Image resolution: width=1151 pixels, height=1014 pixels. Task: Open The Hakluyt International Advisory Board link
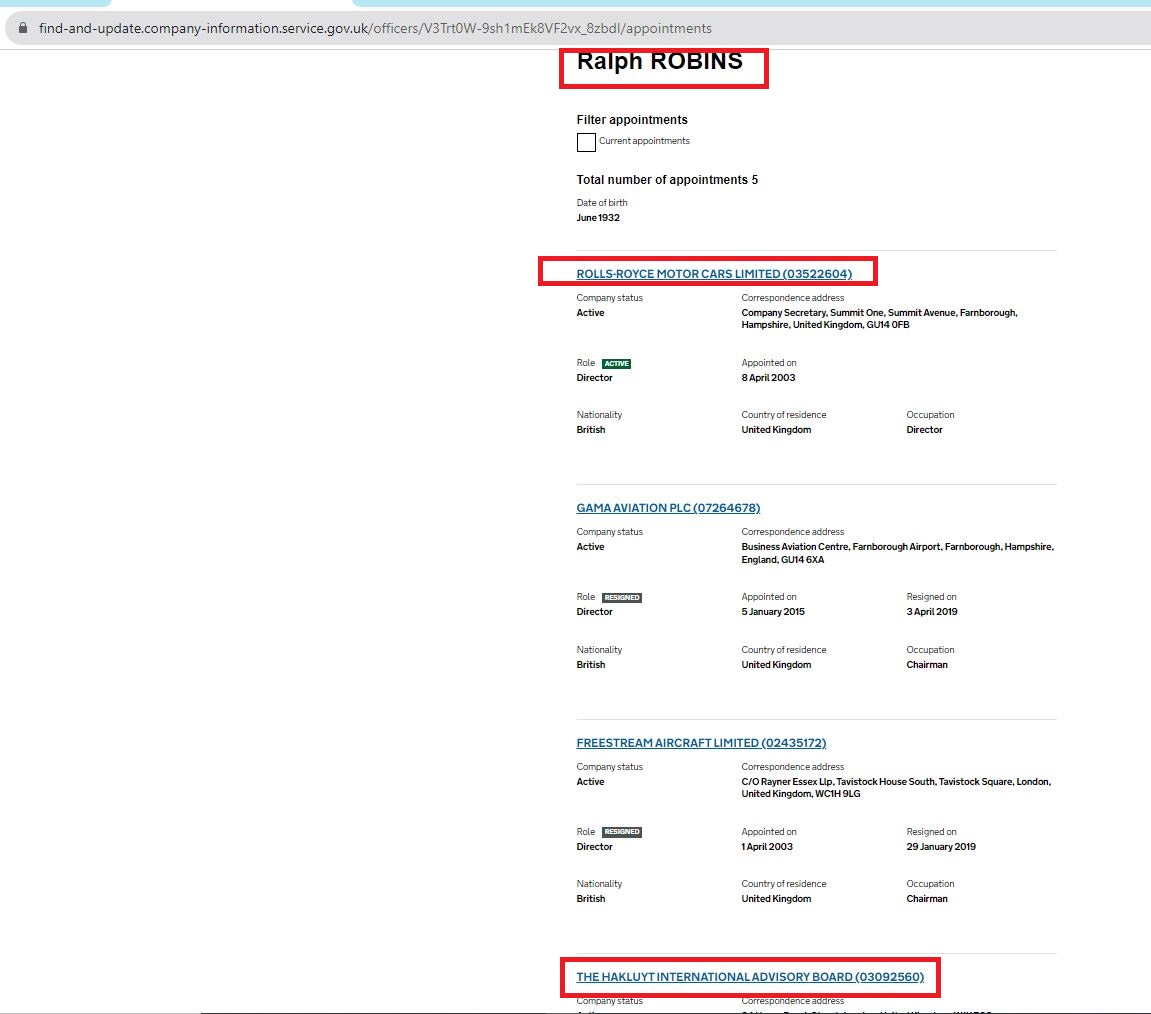pyautogui.click(x=749, y=977)
